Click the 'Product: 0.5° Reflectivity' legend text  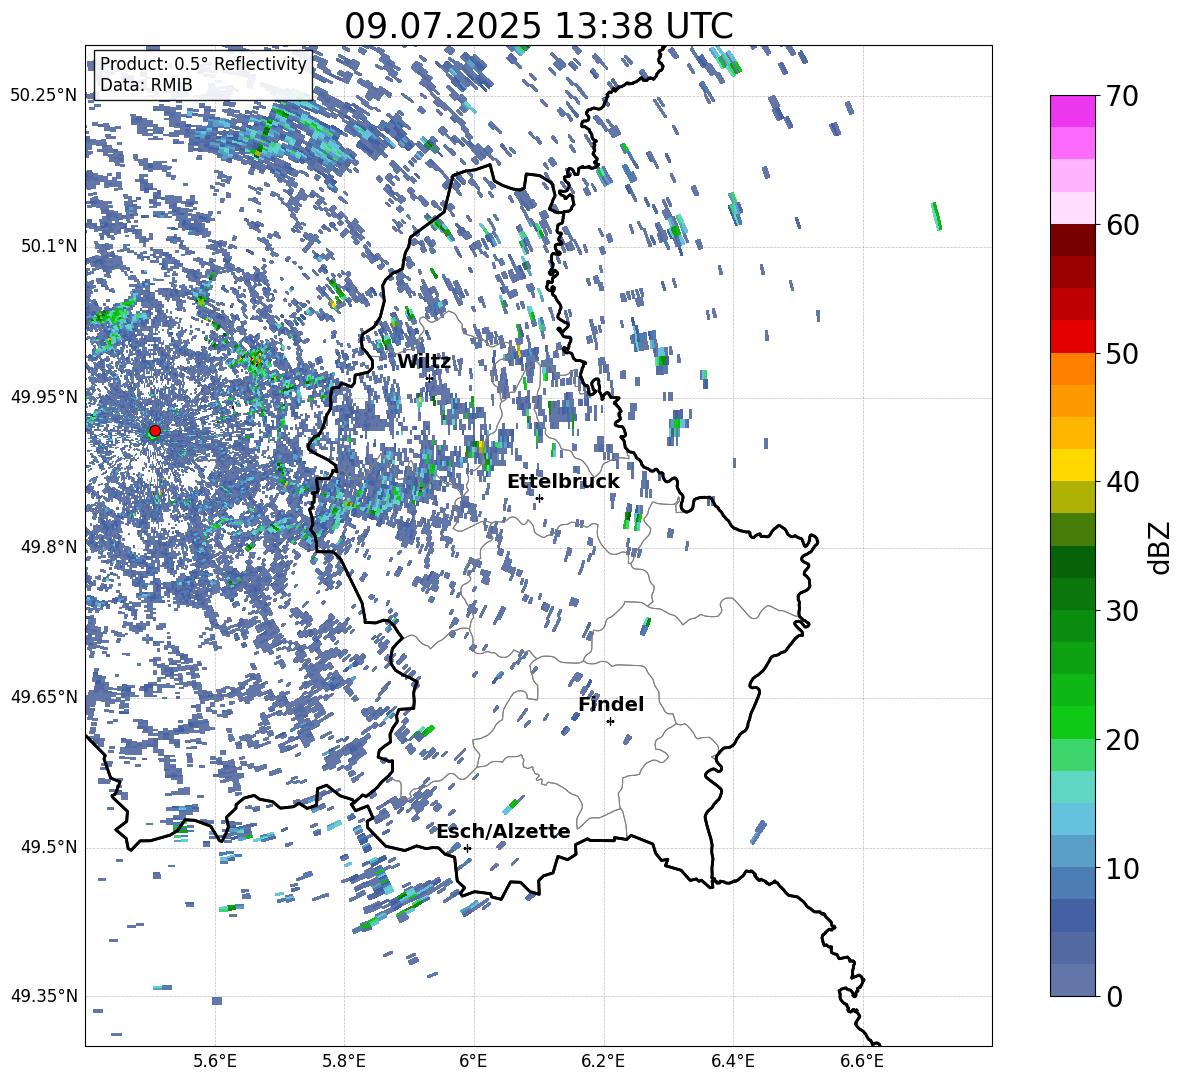(203, 63)
